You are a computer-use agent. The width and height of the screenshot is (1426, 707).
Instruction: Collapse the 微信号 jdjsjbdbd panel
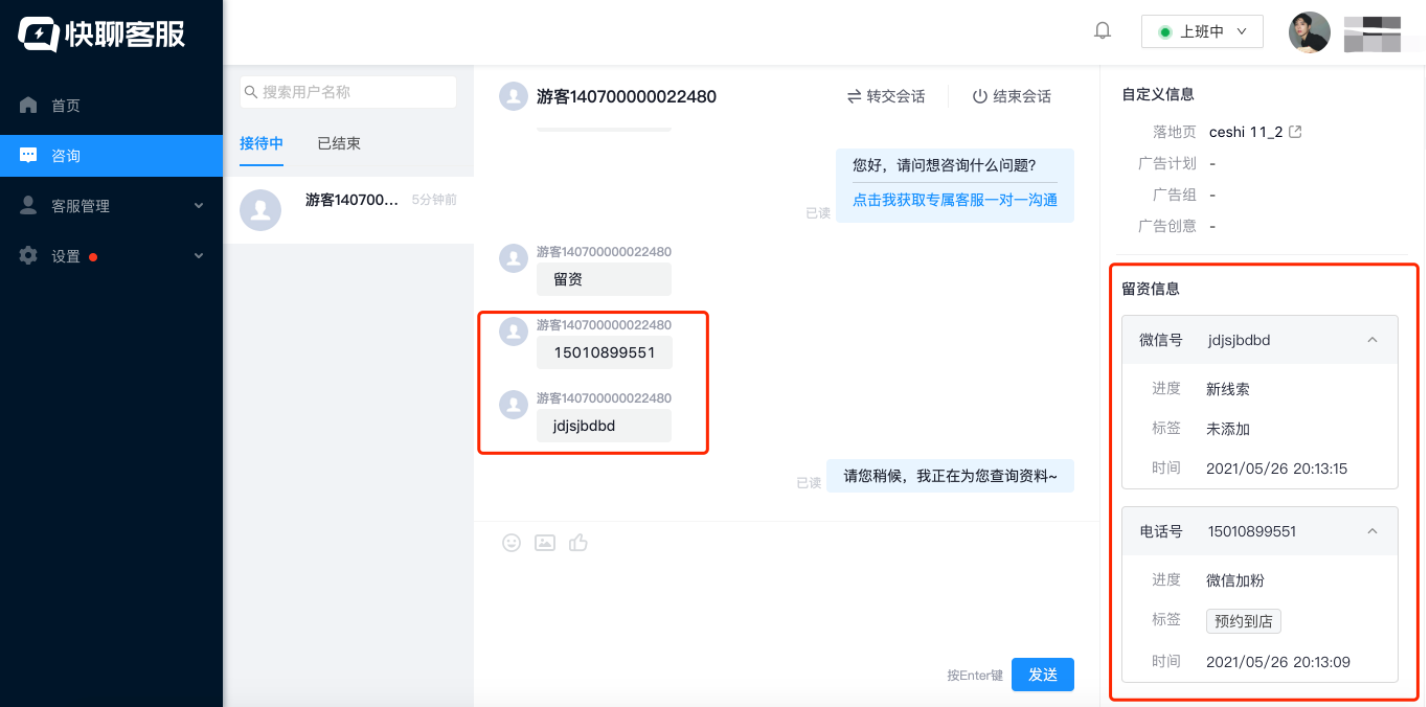click(x=1372, y=339)
